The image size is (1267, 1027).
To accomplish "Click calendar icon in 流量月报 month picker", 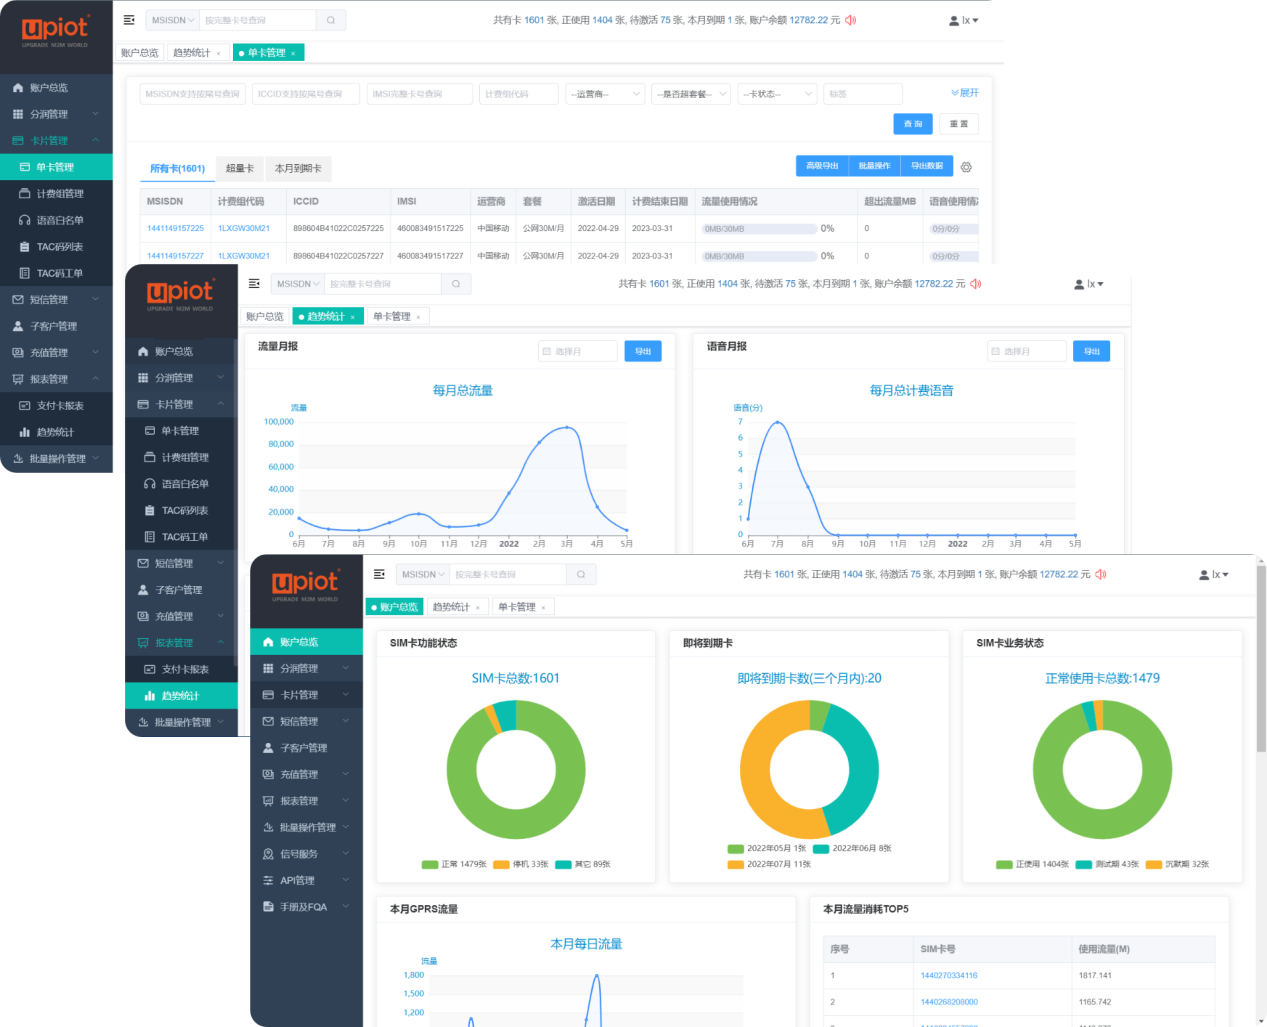I will [546, 351].
